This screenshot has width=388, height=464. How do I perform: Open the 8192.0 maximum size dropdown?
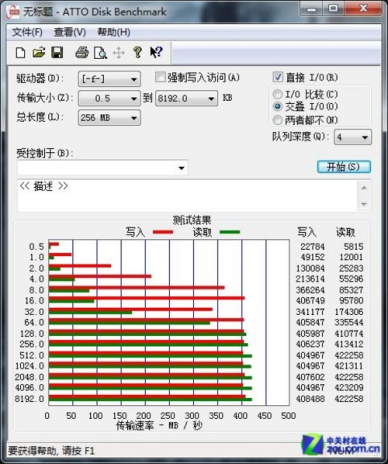(186, 98)
